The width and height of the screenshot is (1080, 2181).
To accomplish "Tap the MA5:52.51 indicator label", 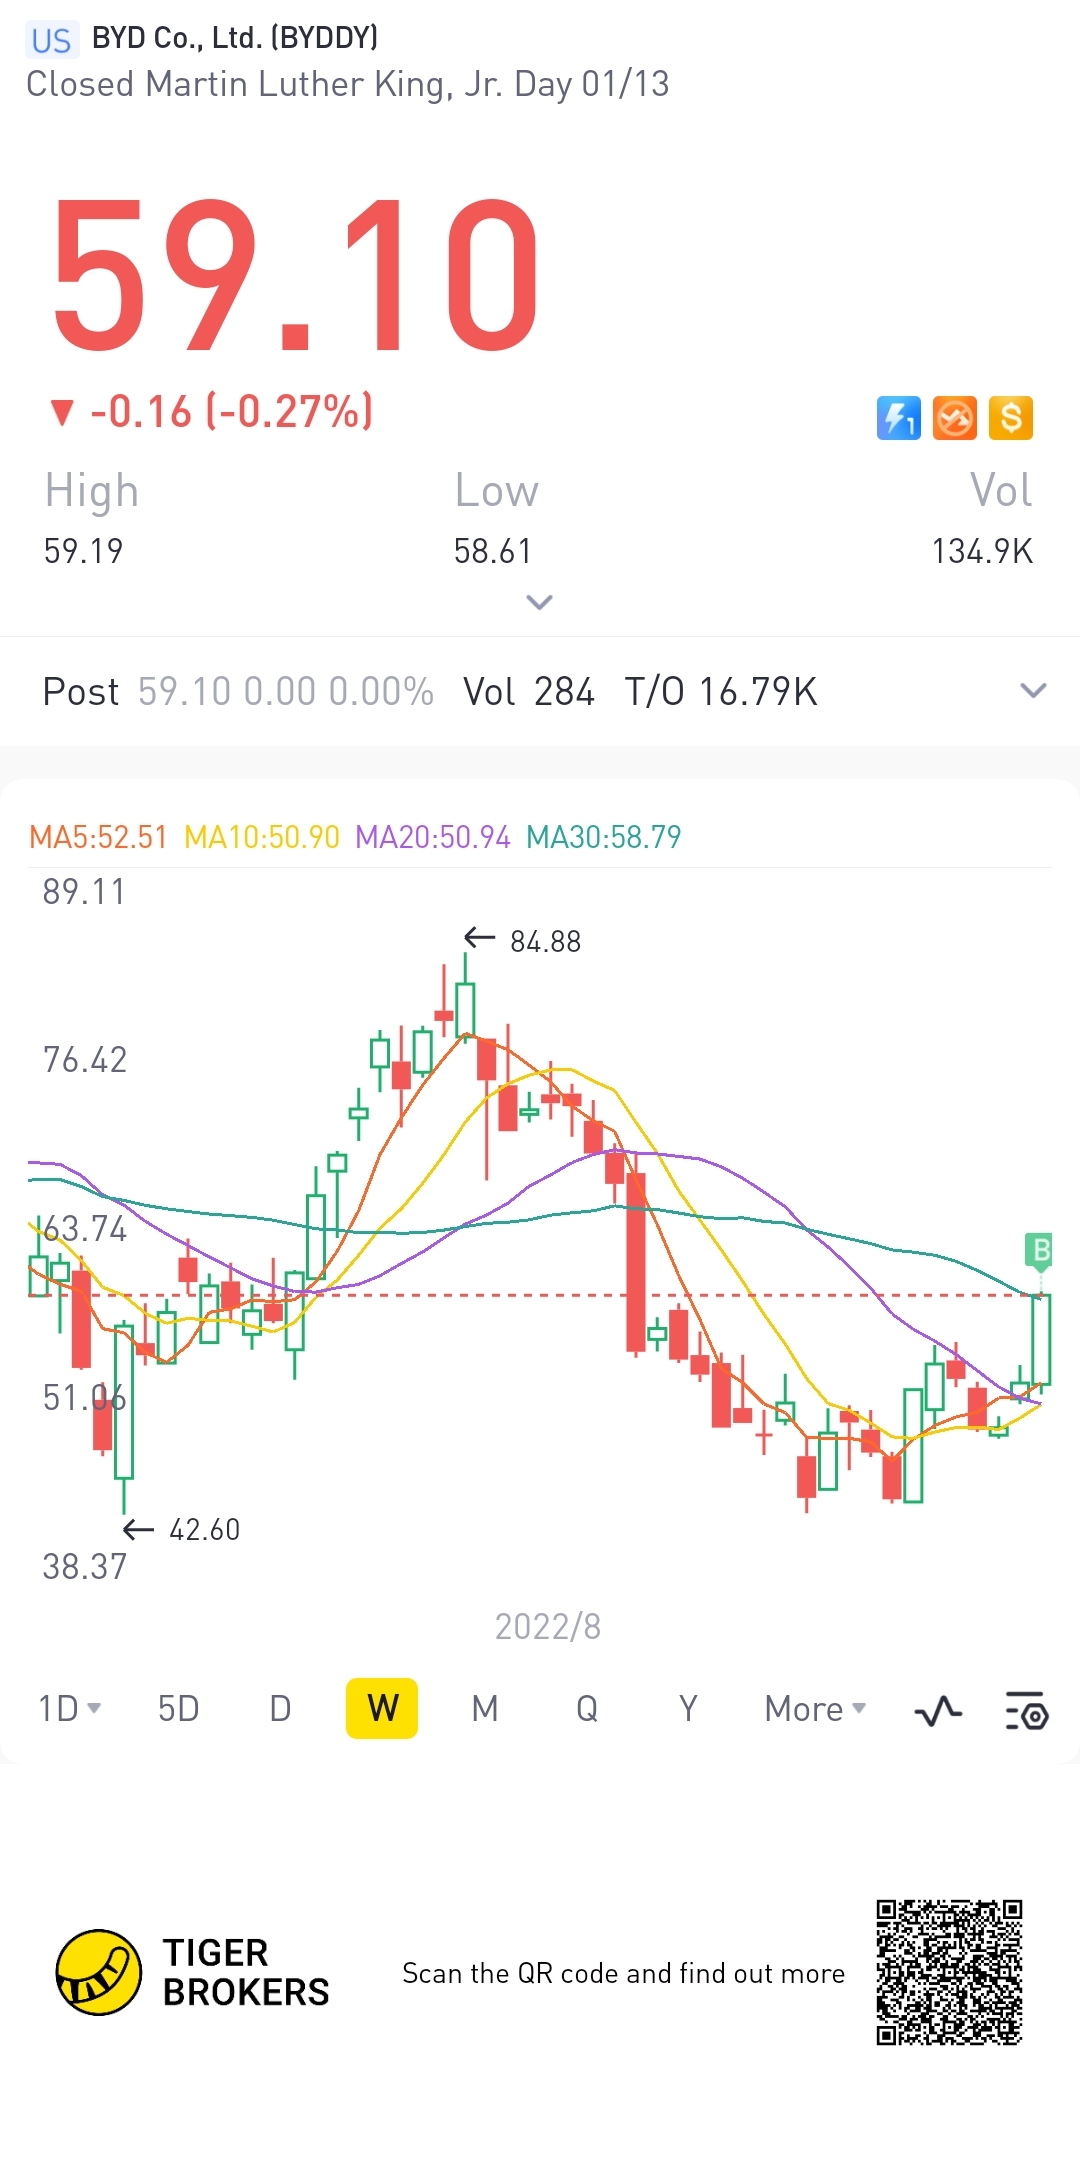I will (98, 837).
